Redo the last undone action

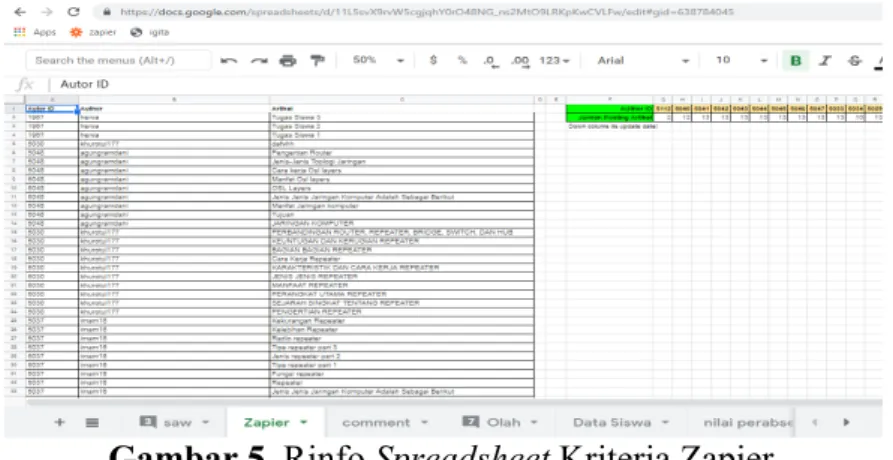[x=259, y=60]
